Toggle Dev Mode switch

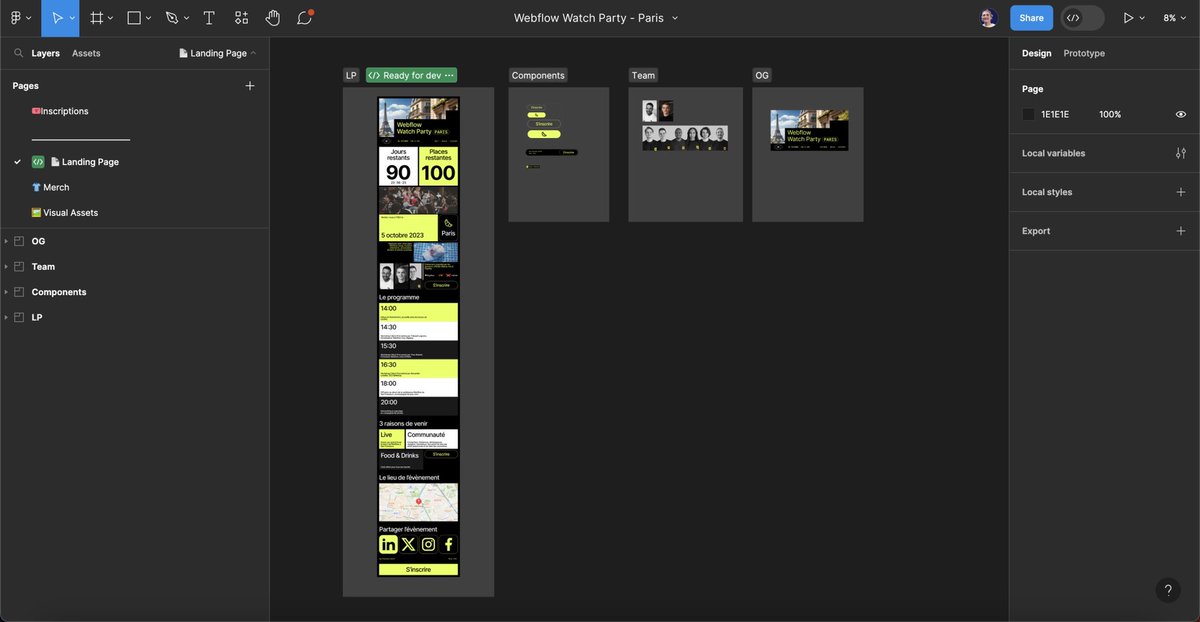click(x=1082, y=18)
